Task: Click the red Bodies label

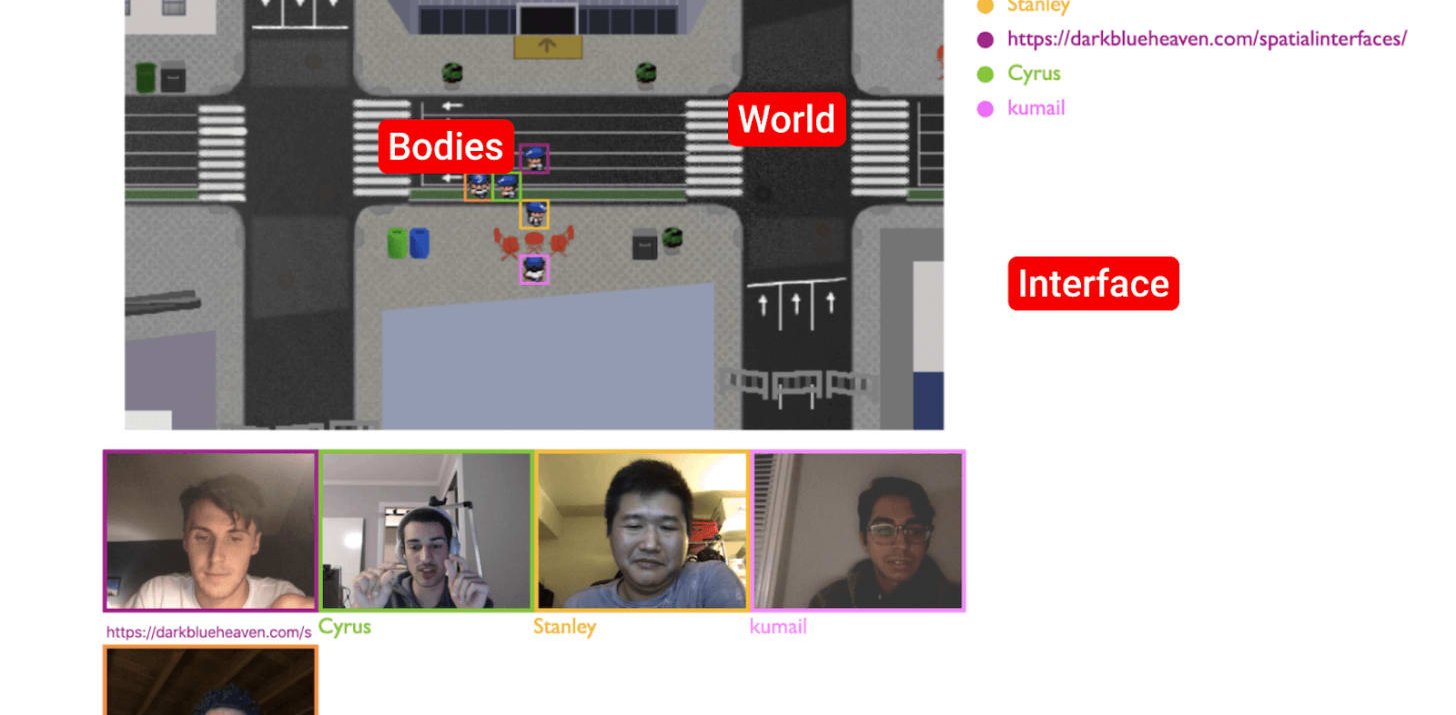Action: coord(446,147)
